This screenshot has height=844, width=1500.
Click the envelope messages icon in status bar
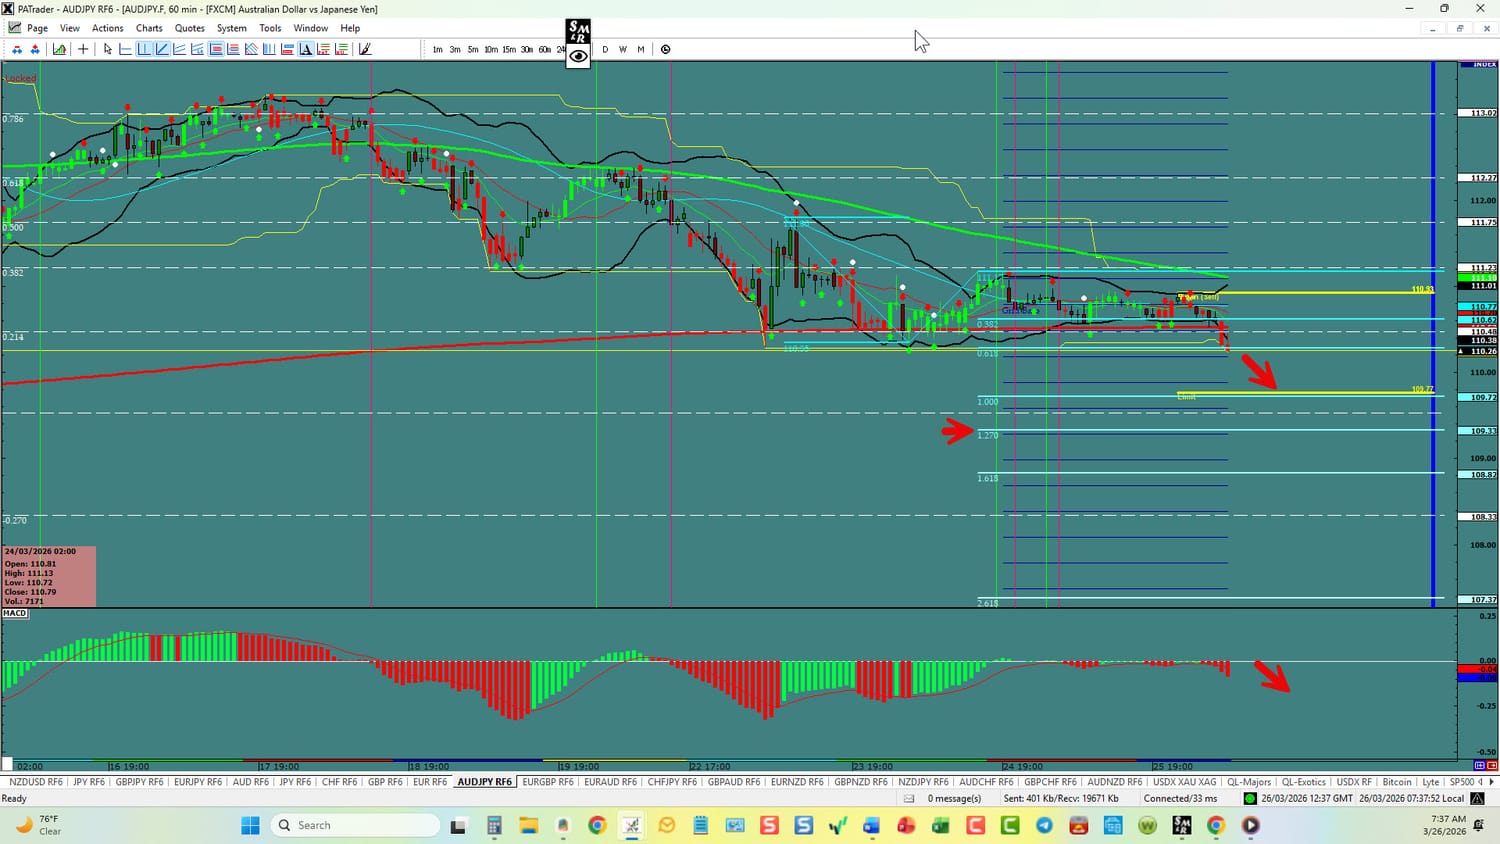pos(909,798)
